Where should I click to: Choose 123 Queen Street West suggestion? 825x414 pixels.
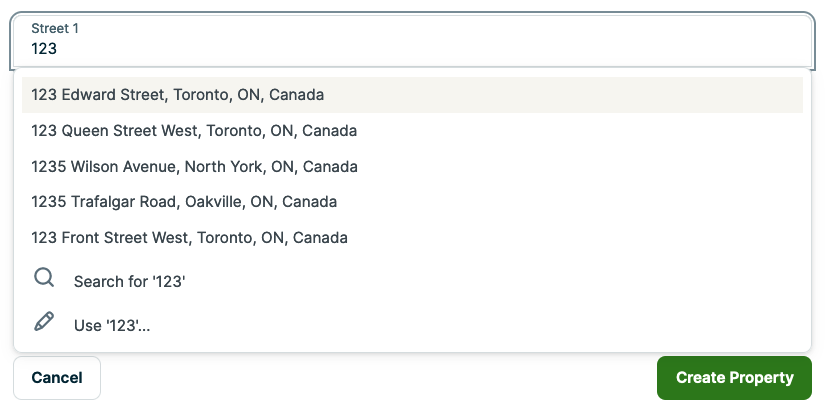point(194,131)
